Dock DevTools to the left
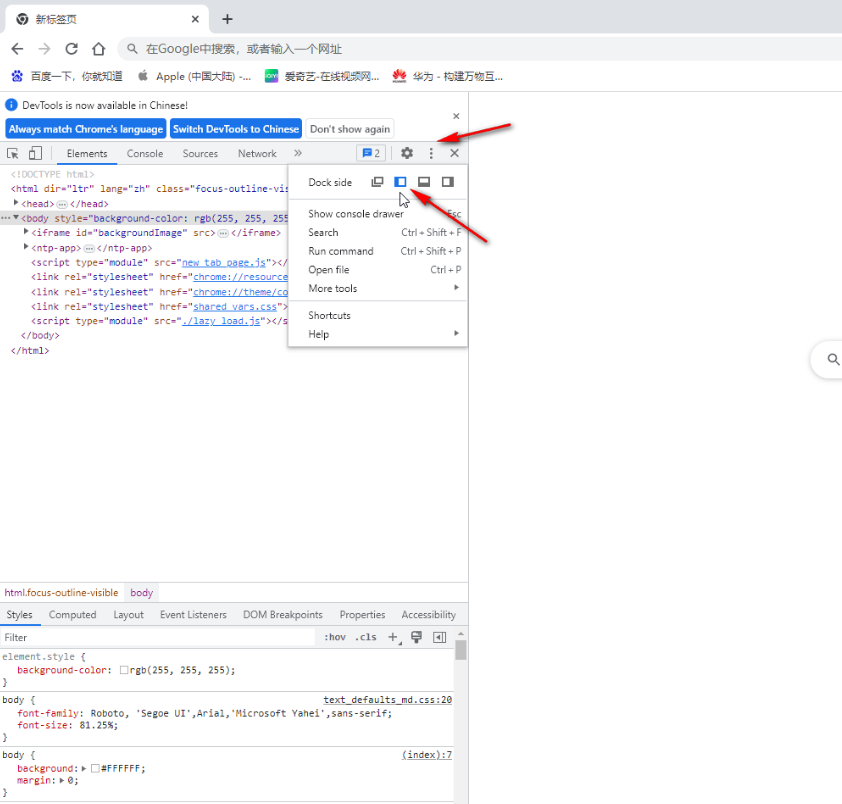This screenshot has width=842, height=804. coord(400,182)
